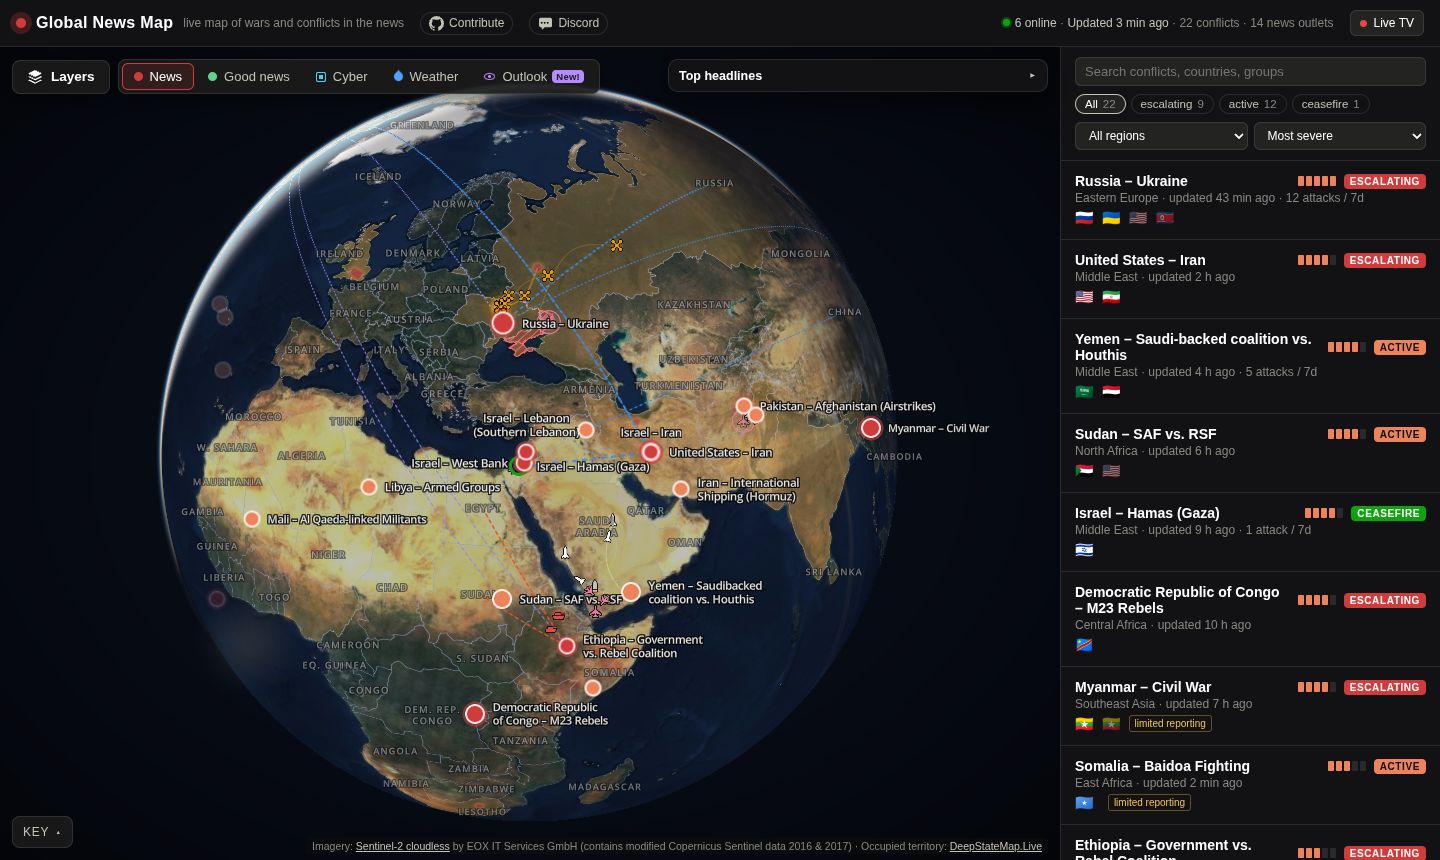1440x860 pixels.
Task: Click the Democratic Republic of Congo map marker
Action: click(x=475, y=714)
